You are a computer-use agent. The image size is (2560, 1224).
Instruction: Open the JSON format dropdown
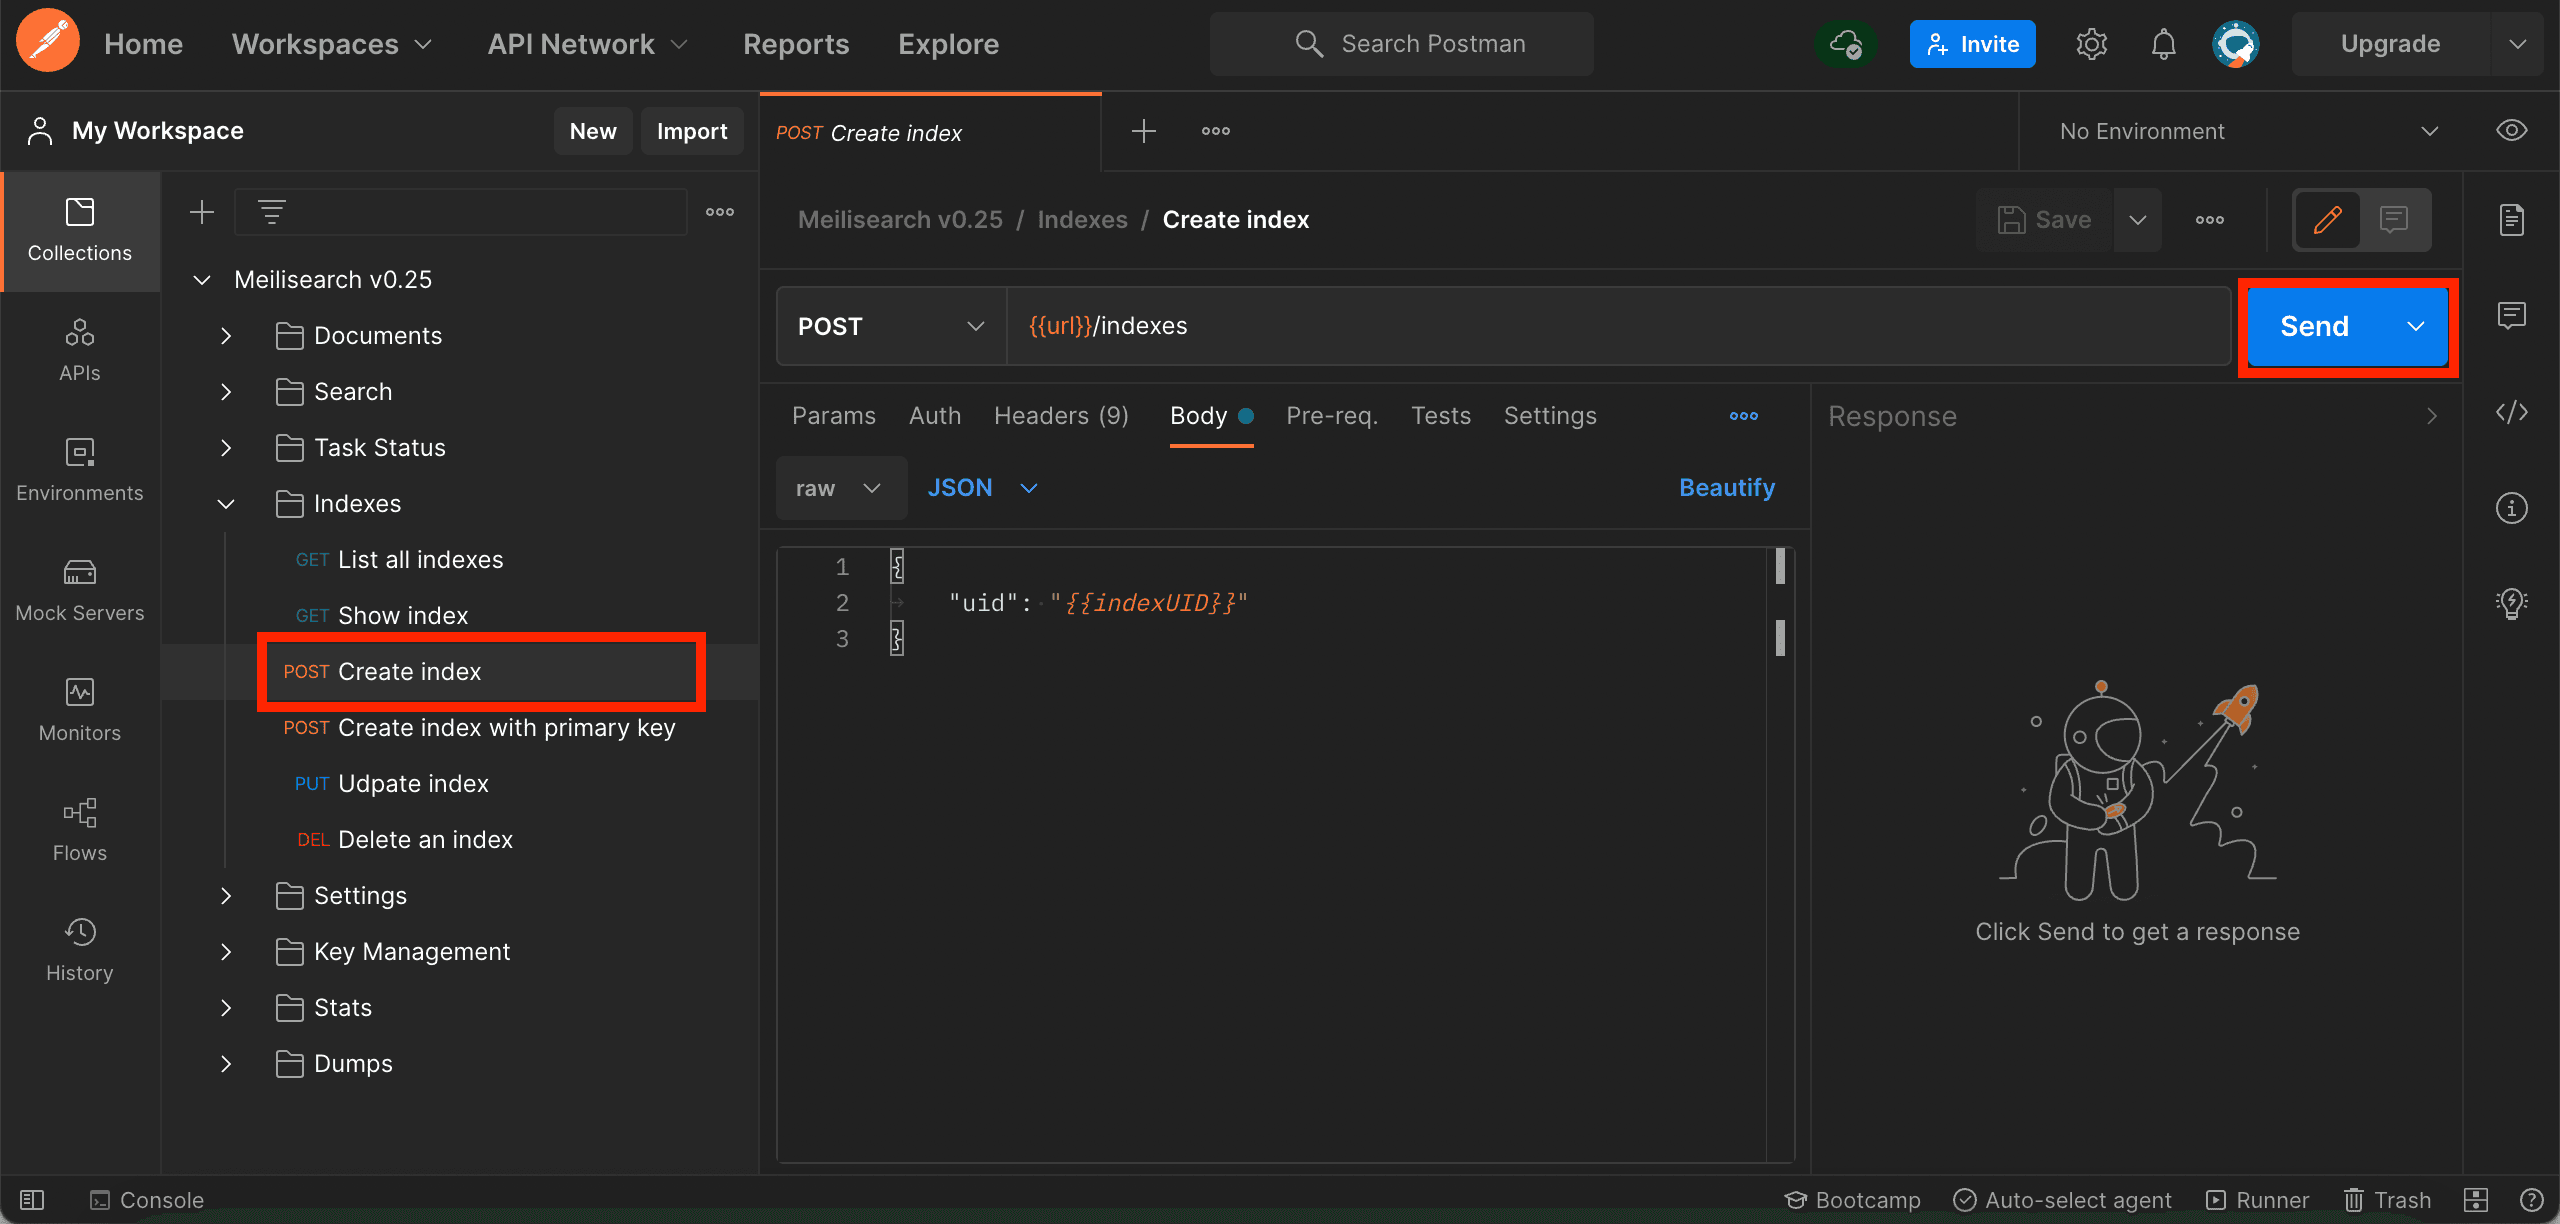(x=983, y=488)
